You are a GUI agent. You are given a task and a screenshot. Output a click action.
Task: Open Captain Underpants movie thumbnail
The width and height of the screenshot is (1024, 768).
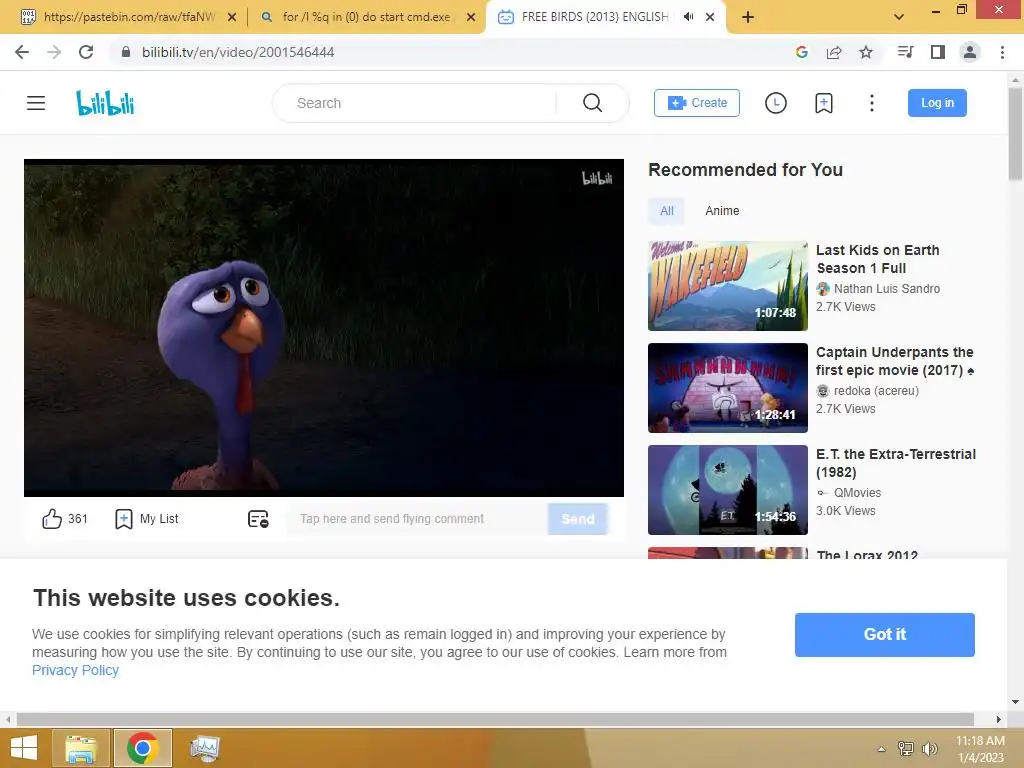[x=728, y=388]
